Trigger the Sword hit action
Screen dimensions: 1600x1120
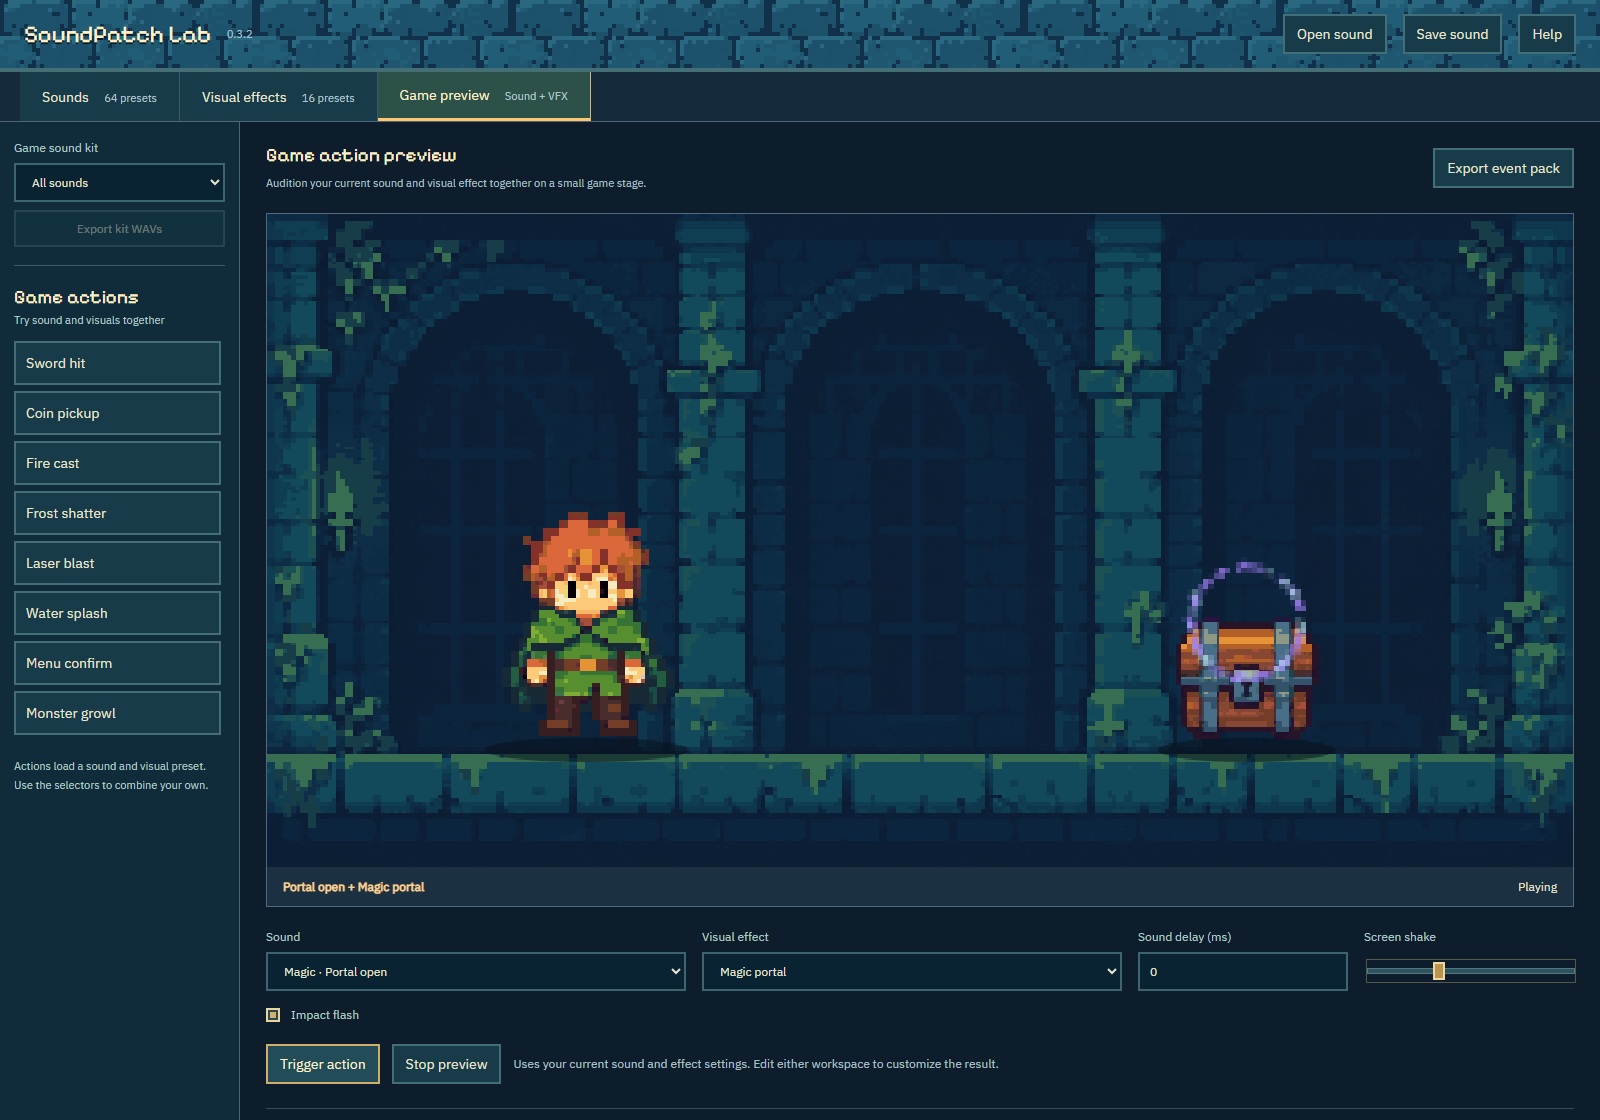(117, 363)
